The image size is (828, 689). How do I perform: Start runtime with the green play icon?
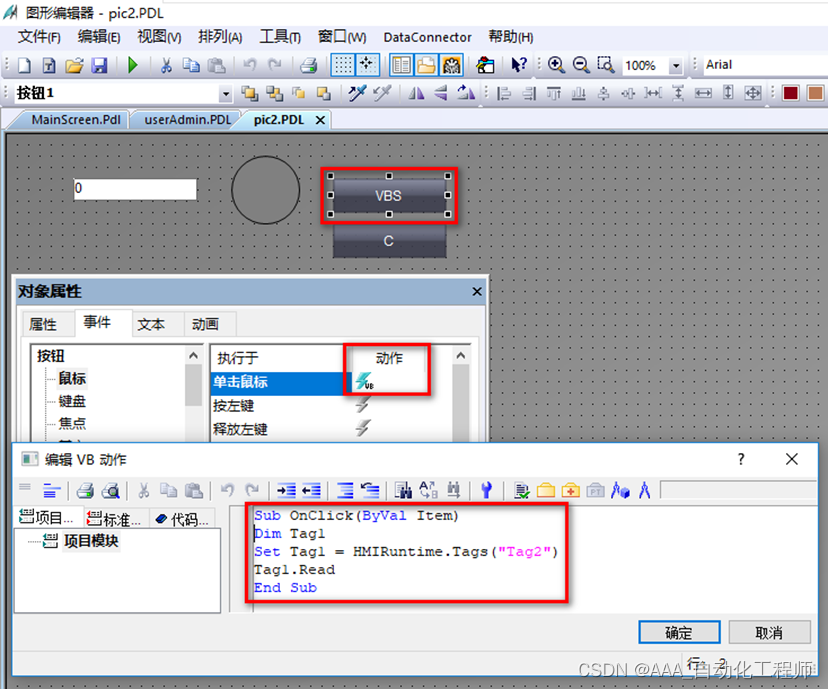(133, 65)
